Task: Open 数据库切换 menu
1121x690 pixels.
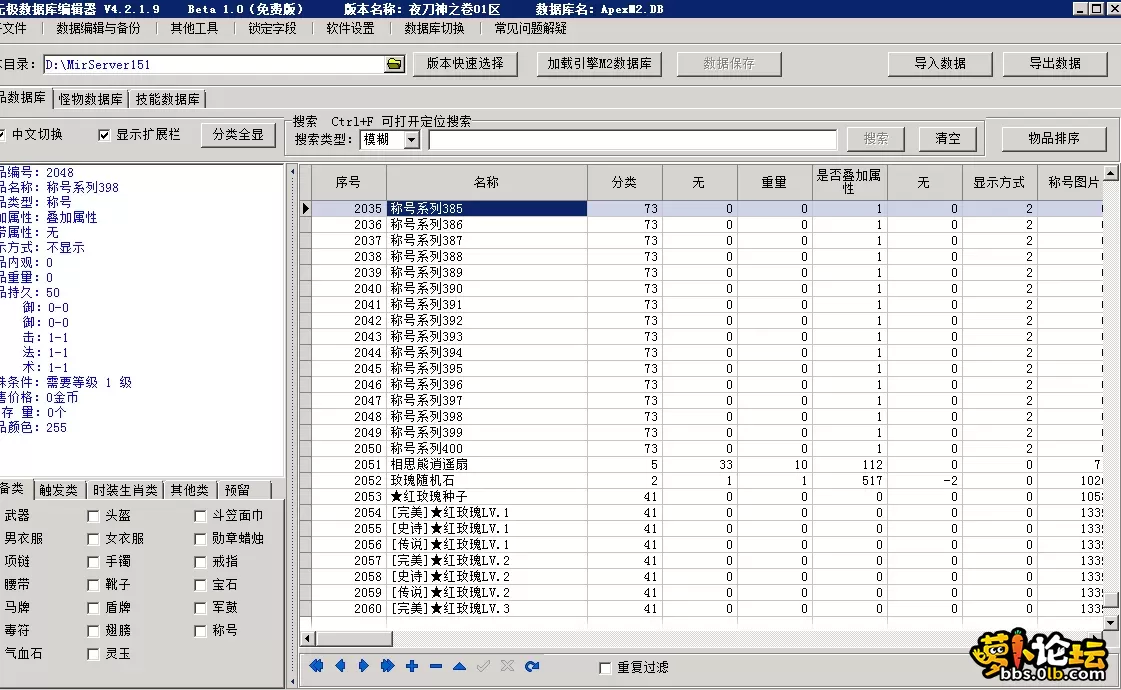Action: [x=434, y=29]
